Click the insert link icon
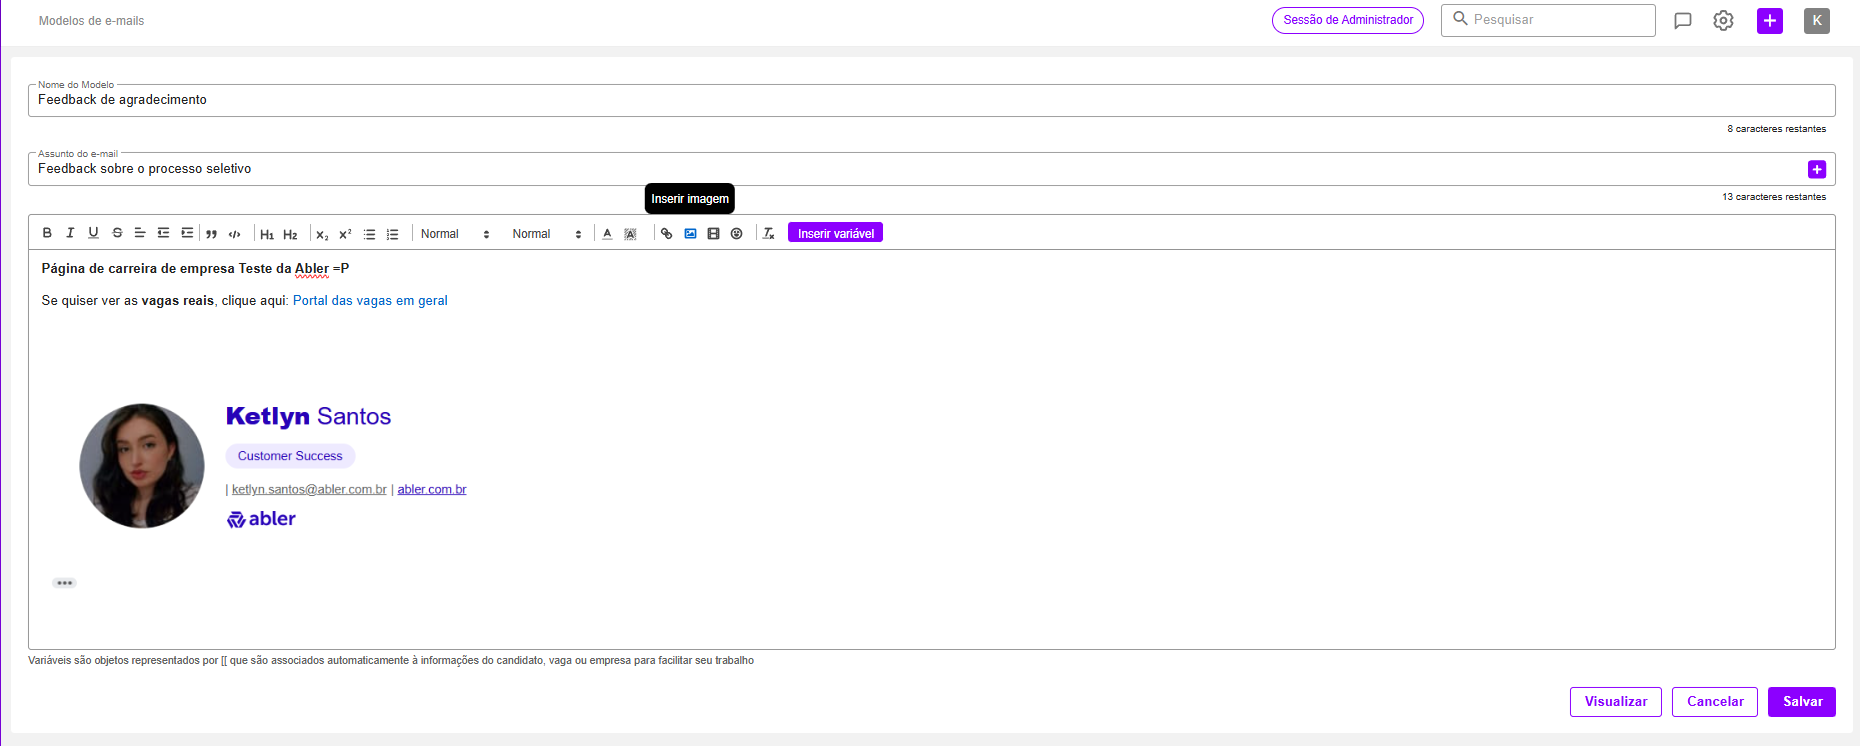Viewport: 1860px width, 746px height. click(667, 234)
